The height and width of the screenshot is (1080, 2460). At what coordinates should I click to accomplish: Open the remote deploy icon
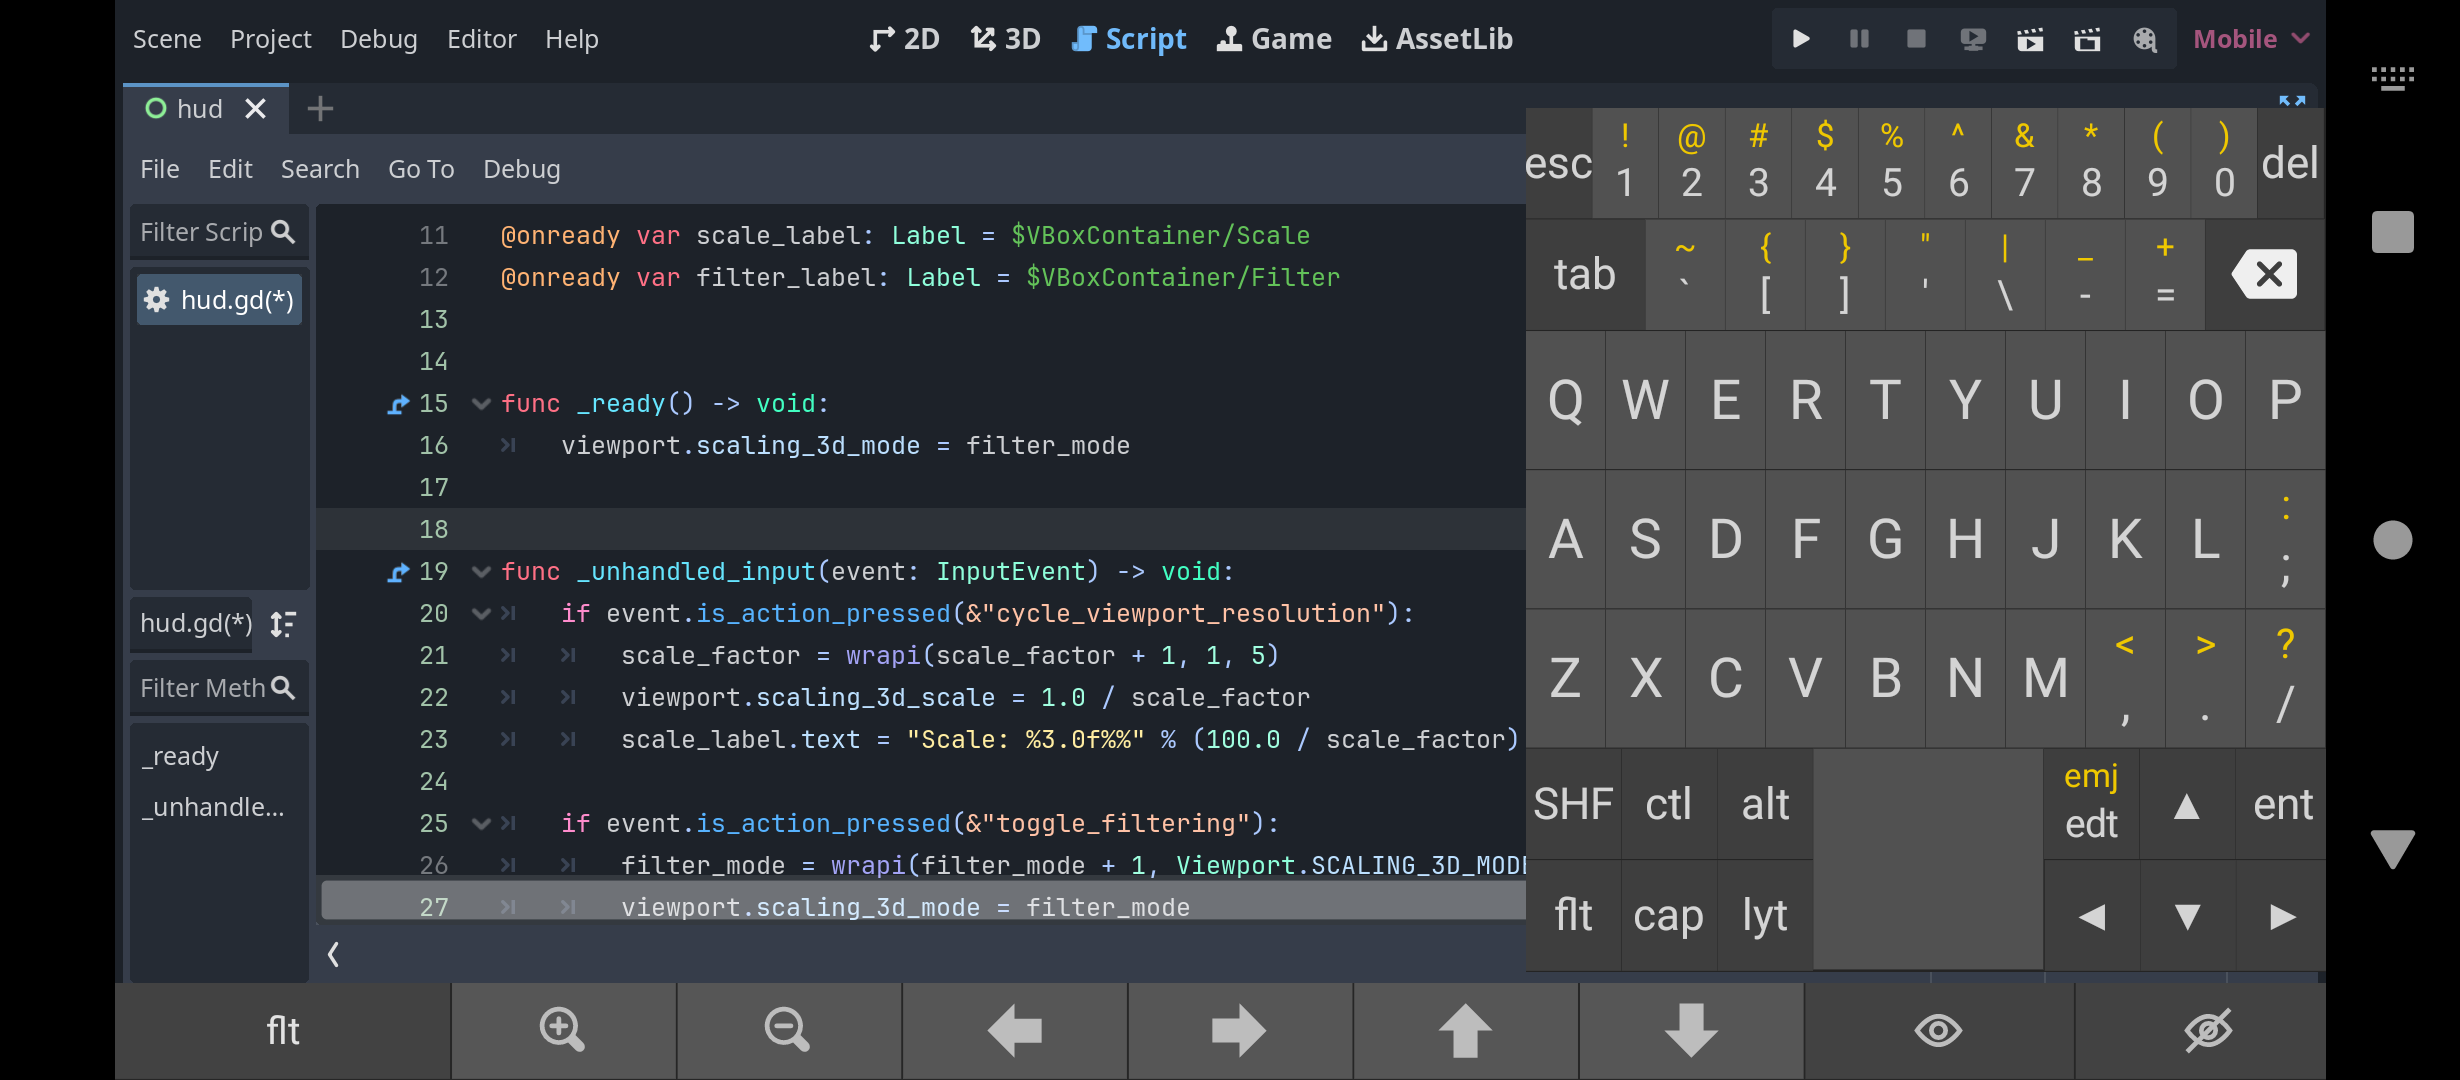(1973, 39)
